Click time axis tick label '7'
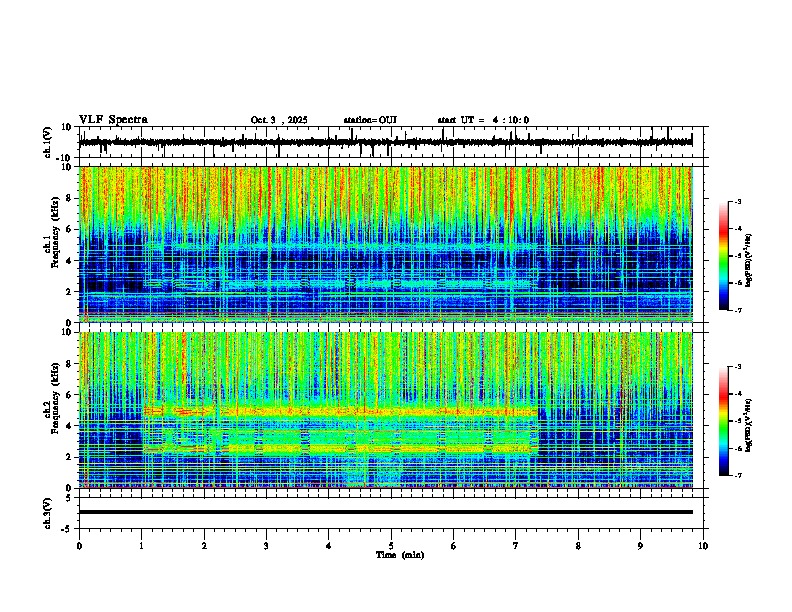 click(x=516, y=546)
